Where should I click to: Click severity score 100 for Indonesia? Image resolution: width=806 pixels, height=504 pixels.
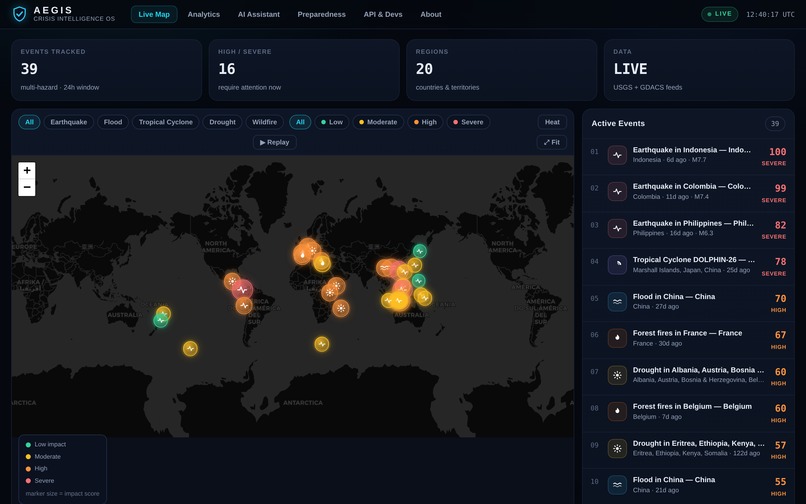(777, 152)
